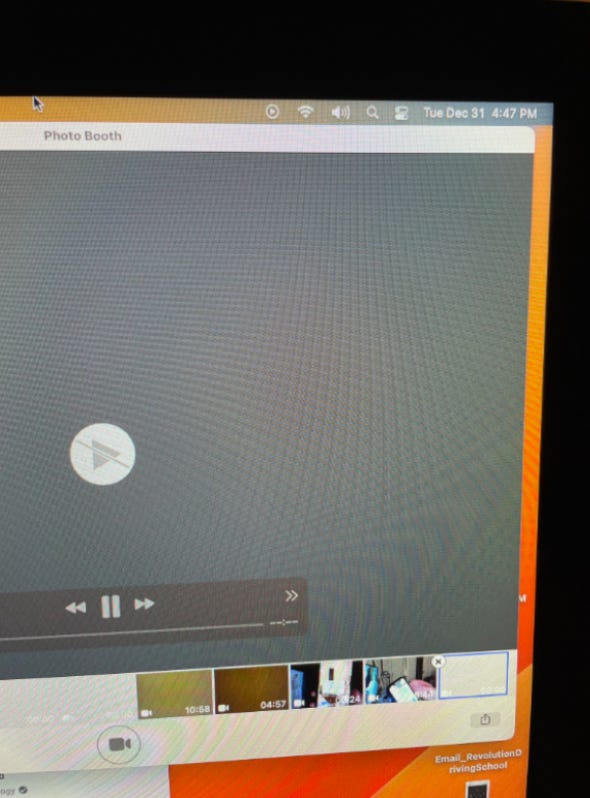
Task: Select the dark room video thumbnail with blue light
Action: click(x=326, y=685)
